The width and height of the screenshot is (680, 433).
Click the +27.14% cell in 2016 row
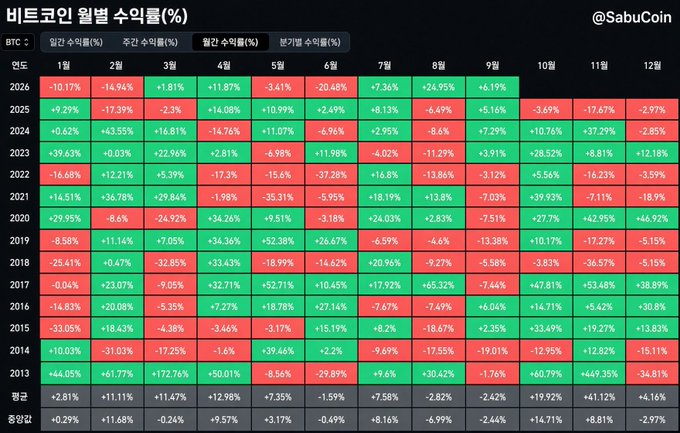(x=331, y=307)
